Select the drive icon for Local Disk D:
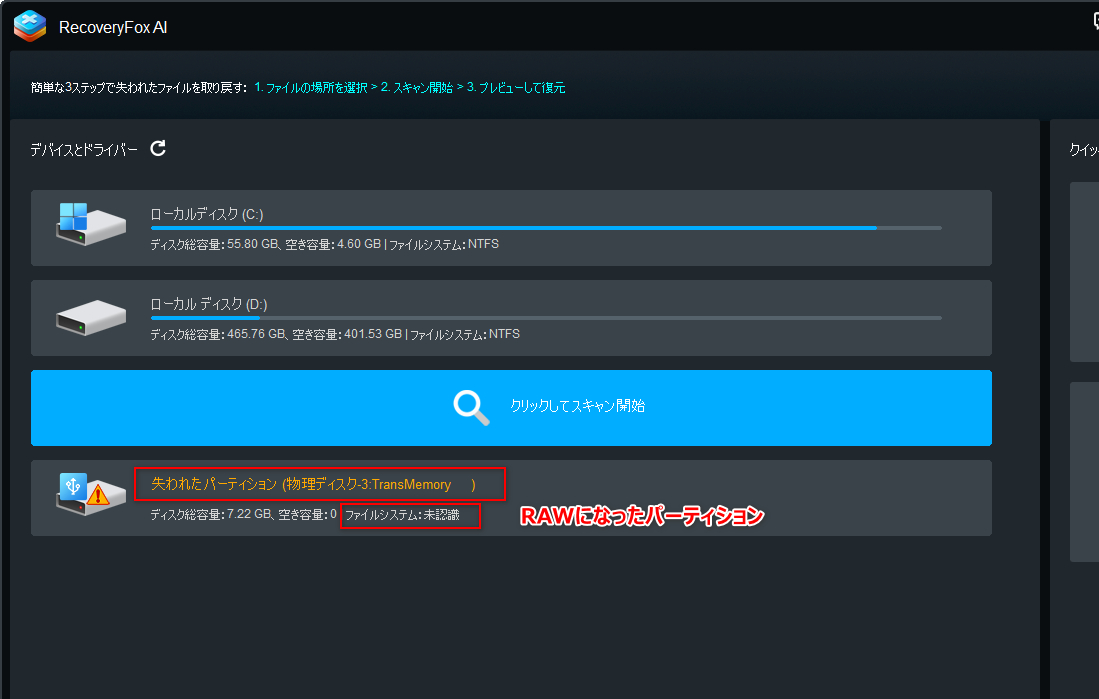1099x699 pixels. tap(91, 317)
